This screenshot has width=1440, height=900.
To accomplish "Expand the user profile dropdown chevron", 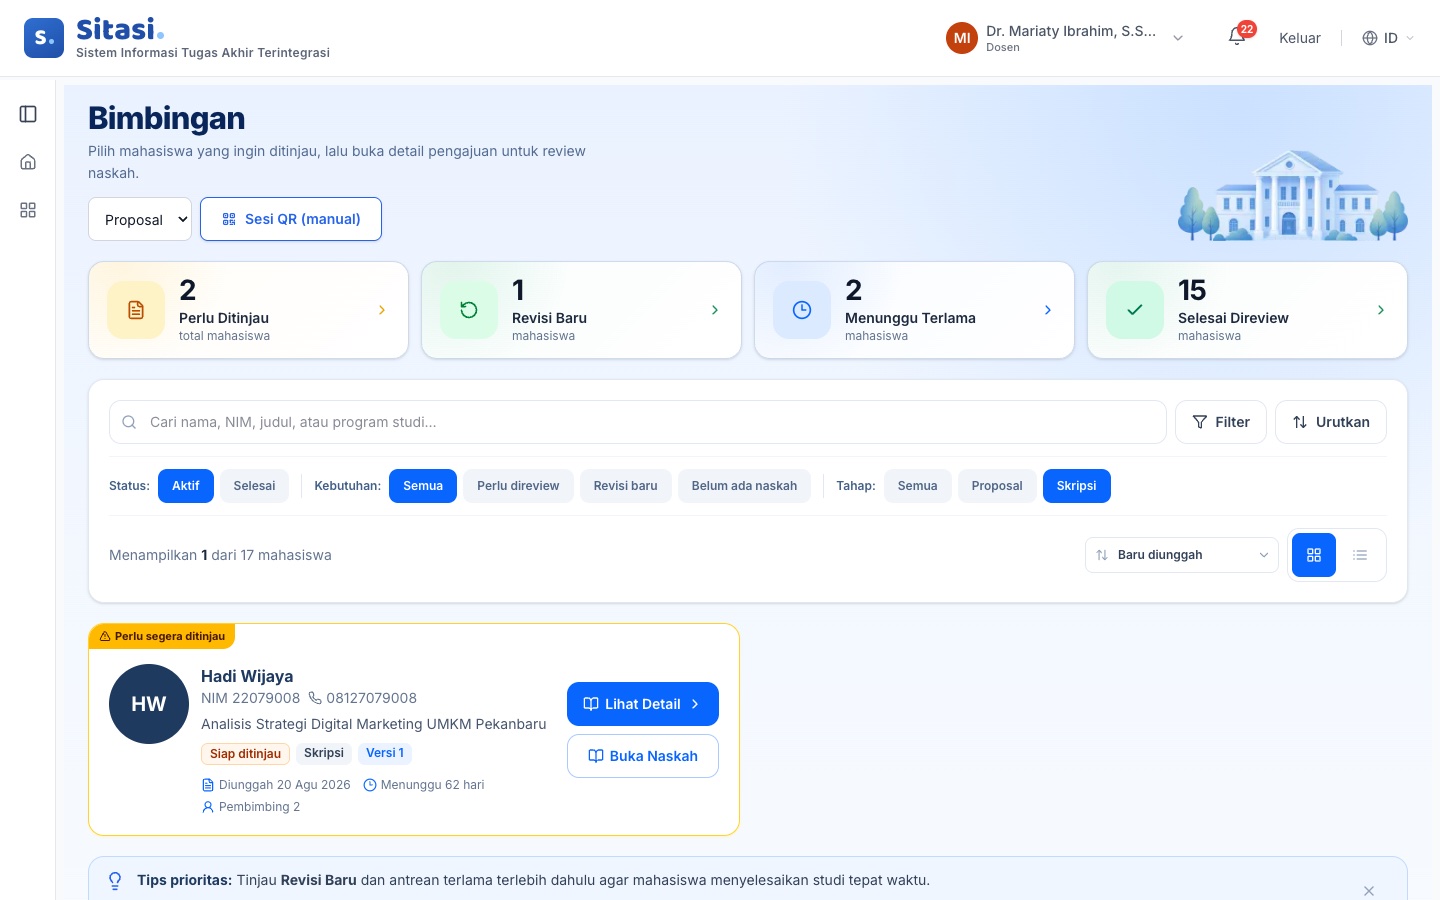I will (x=1178, y=38).
